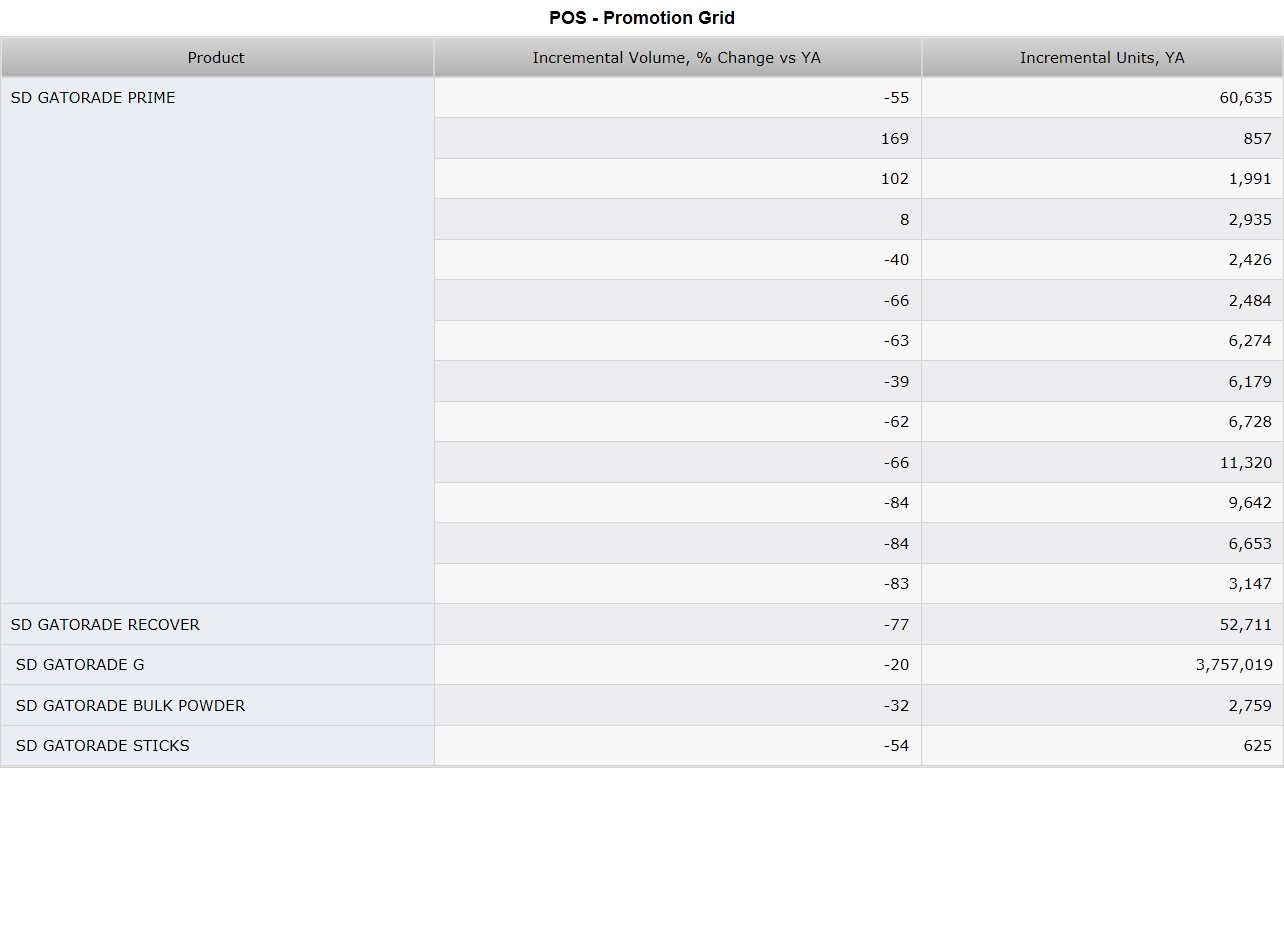Viewport: 1284px width, 946px height.
Task: Select the SD GATORADE PRIME product cell
Action: coord(217,341)
